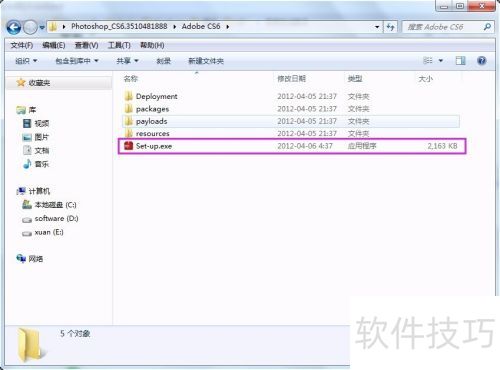Sort by the 大小 column header
This screenshot has width=500, height=370.
[425, 79]
